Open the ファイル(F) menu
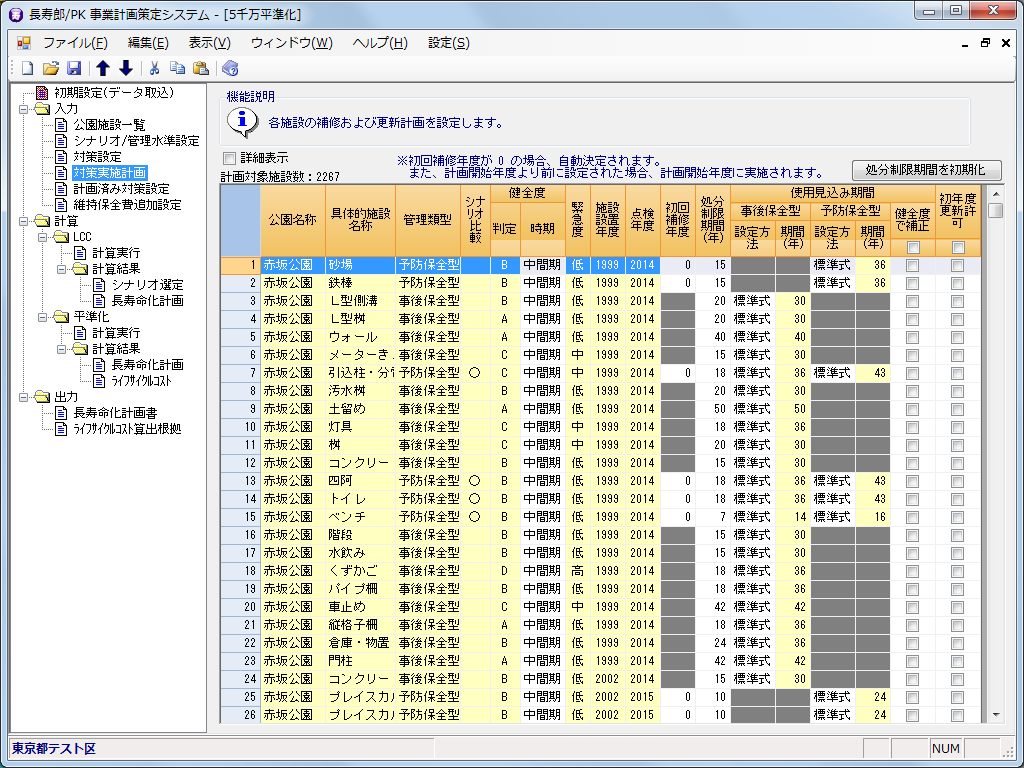Screen dimensions: 1024x768 point(75,43)
